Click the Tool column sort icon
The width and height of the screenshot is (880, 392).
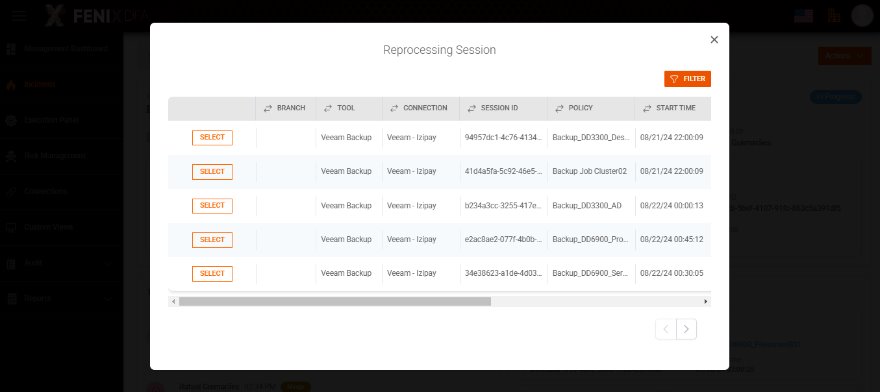[328, 108]
